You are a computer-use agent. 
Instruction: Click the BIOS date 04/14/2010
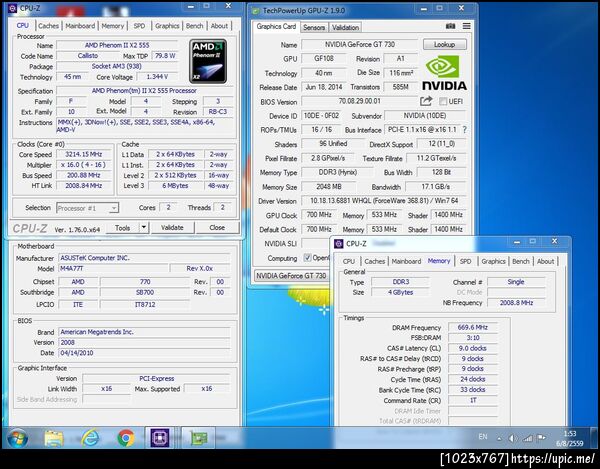144,353
